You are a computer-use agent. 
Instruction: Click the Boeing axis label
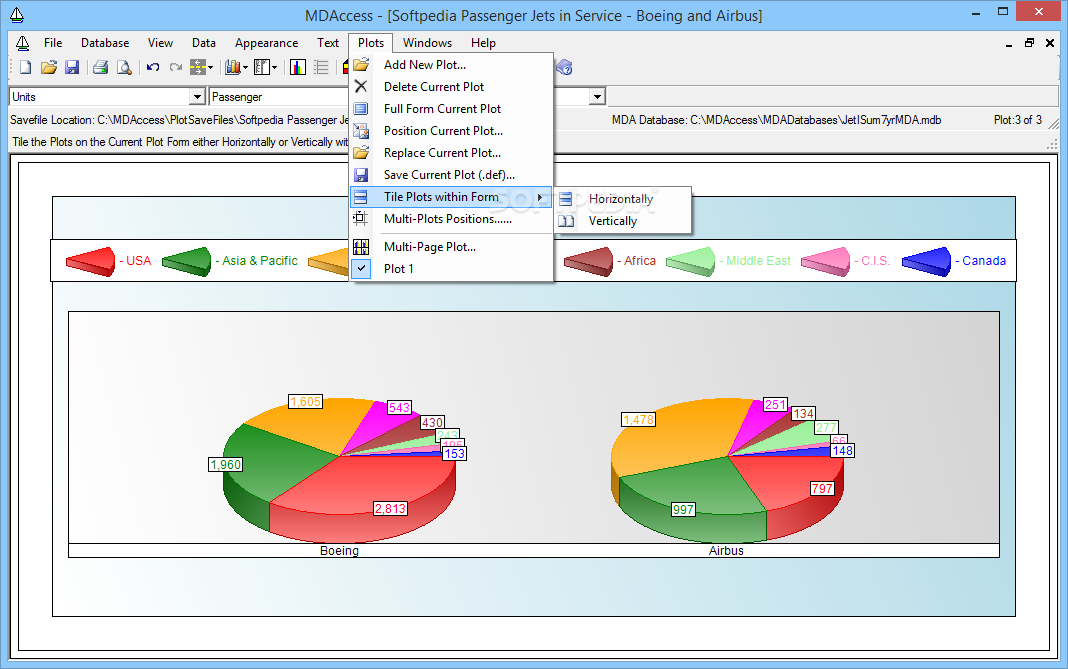pyautogui.click(x=339, y=550)
